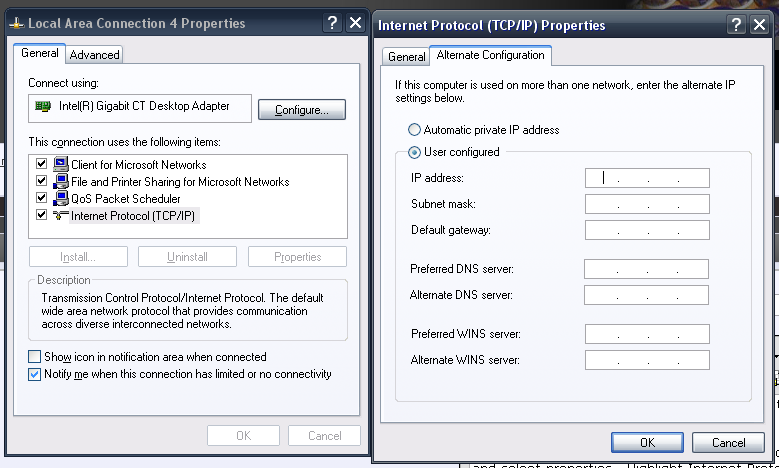Uncheck Client for Microsoft Networks
779x468 pixels.
tap(42, 163)
